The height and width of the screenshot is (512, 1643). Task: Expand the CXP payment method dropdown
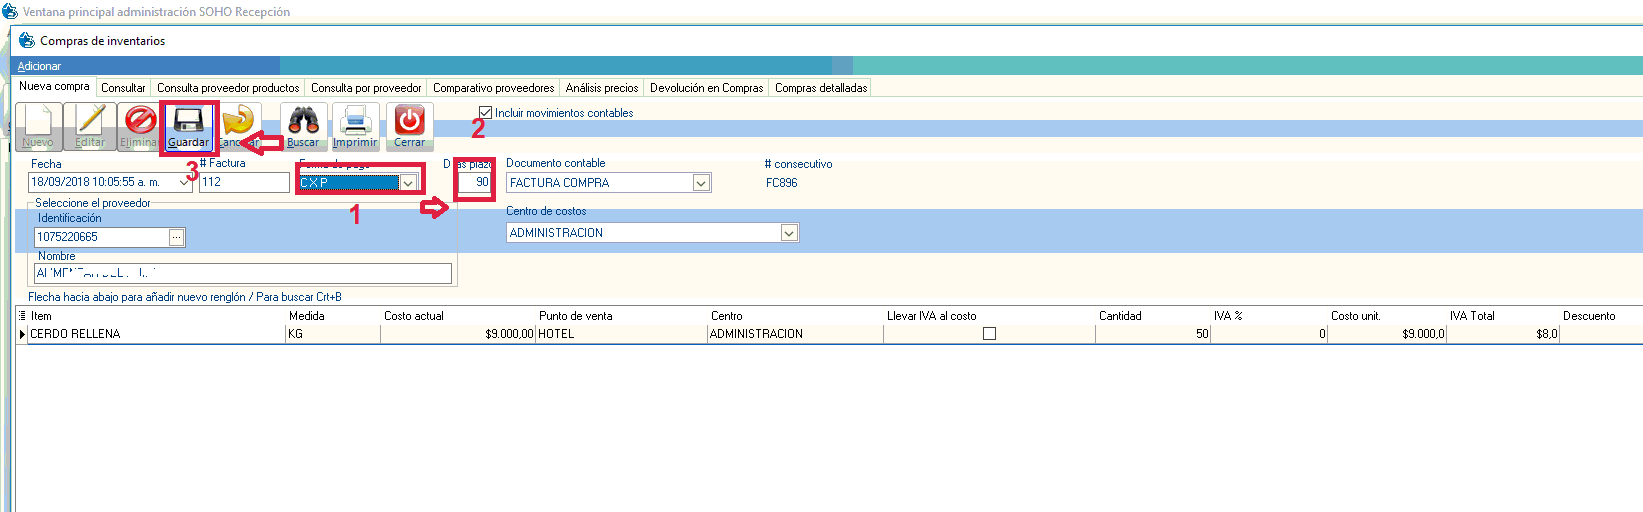click(x=408, y=183)
